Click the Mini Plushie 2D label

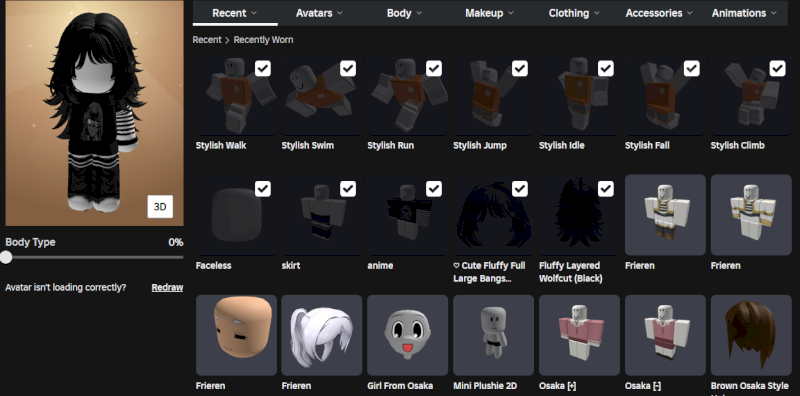[485, 386]
